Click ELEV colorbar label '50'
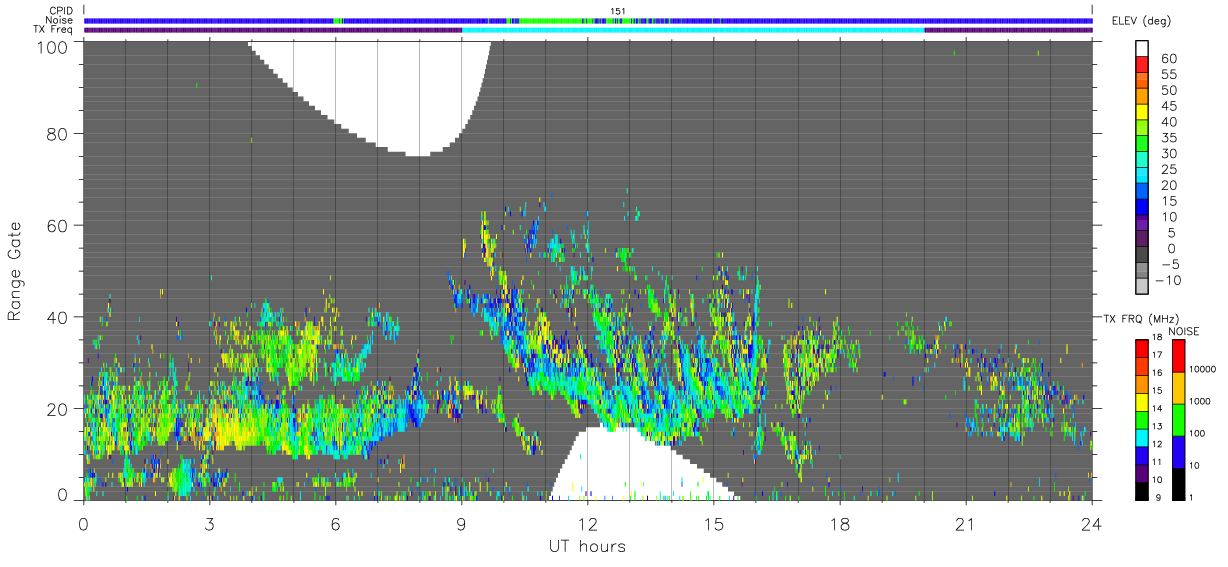 [x=1169, y=91]
